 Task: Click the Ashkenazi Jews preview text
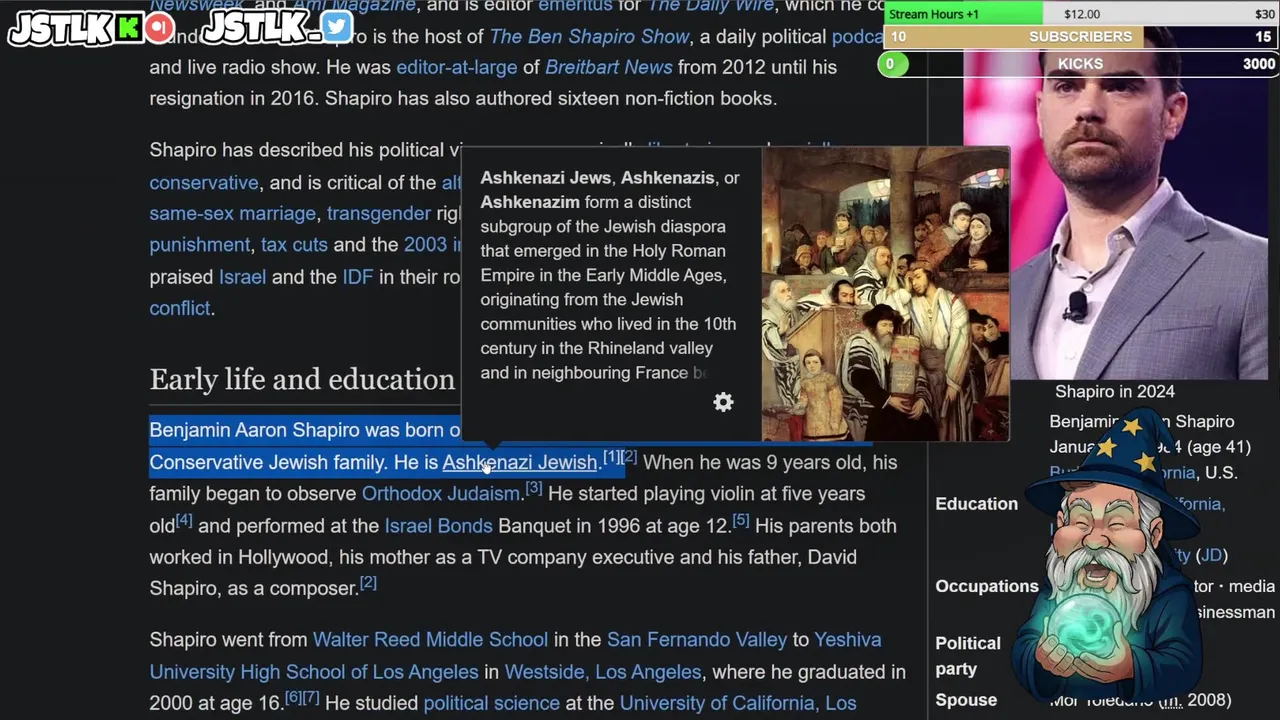pyautogui.click(x=610, y=275)
